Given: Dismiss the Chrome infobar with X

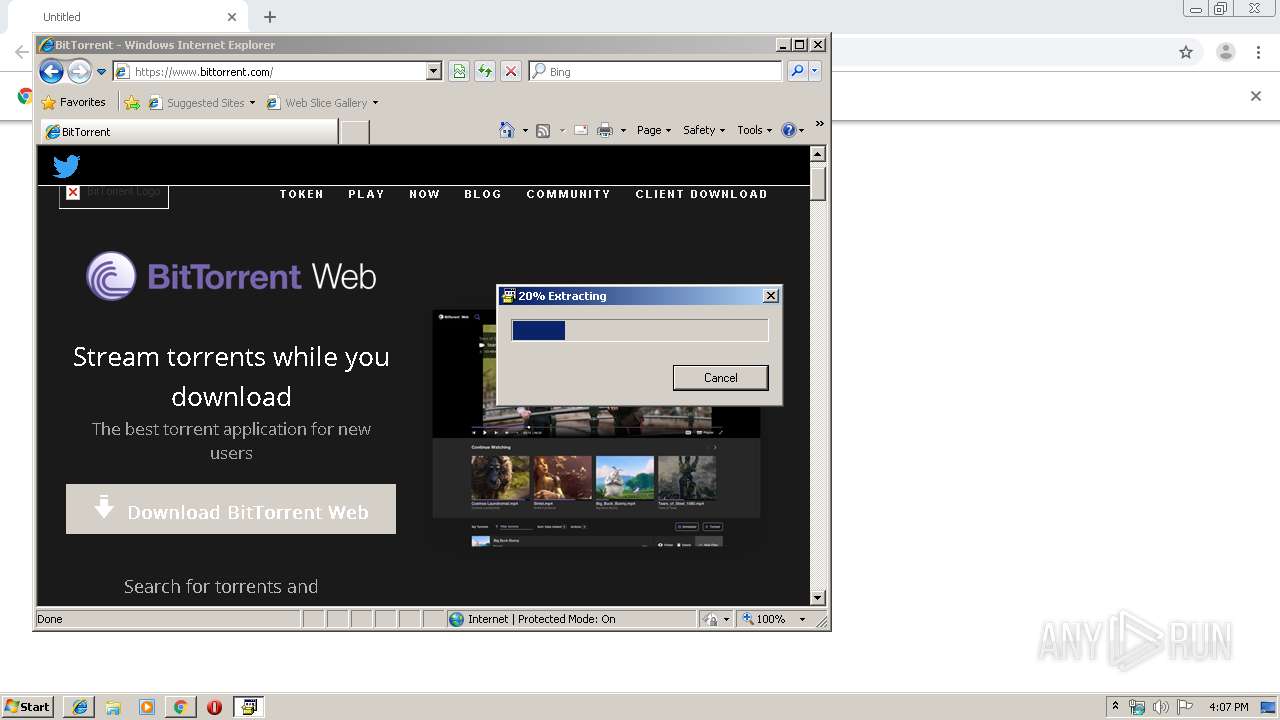Looking at the screenshot, I should pos(1256,96).
